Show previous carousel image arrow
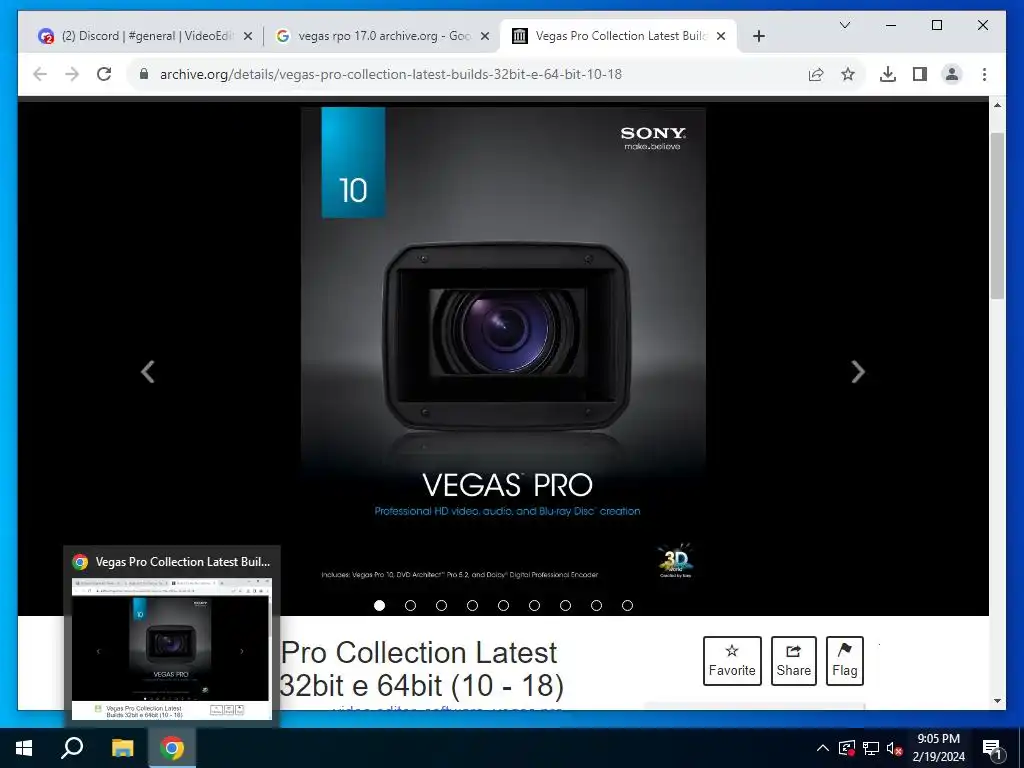Viewport: 1024px width, 768px height. (x=148, y=372)
